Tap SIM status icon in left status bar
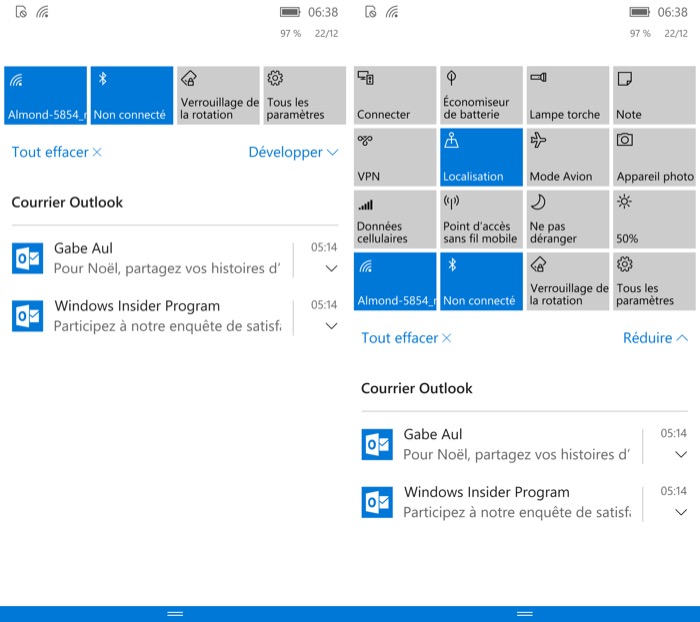This screenshot has width=700, height=622. coord(21,12)
